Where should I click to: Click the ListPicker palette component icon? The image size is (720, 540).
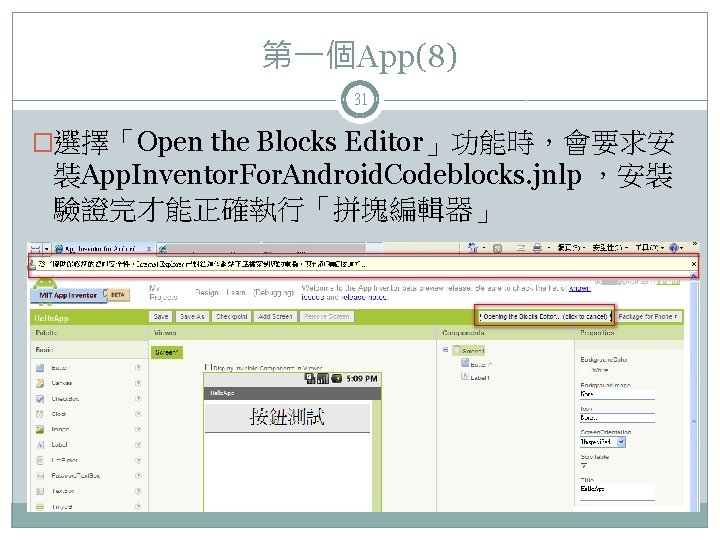[40, 460]
